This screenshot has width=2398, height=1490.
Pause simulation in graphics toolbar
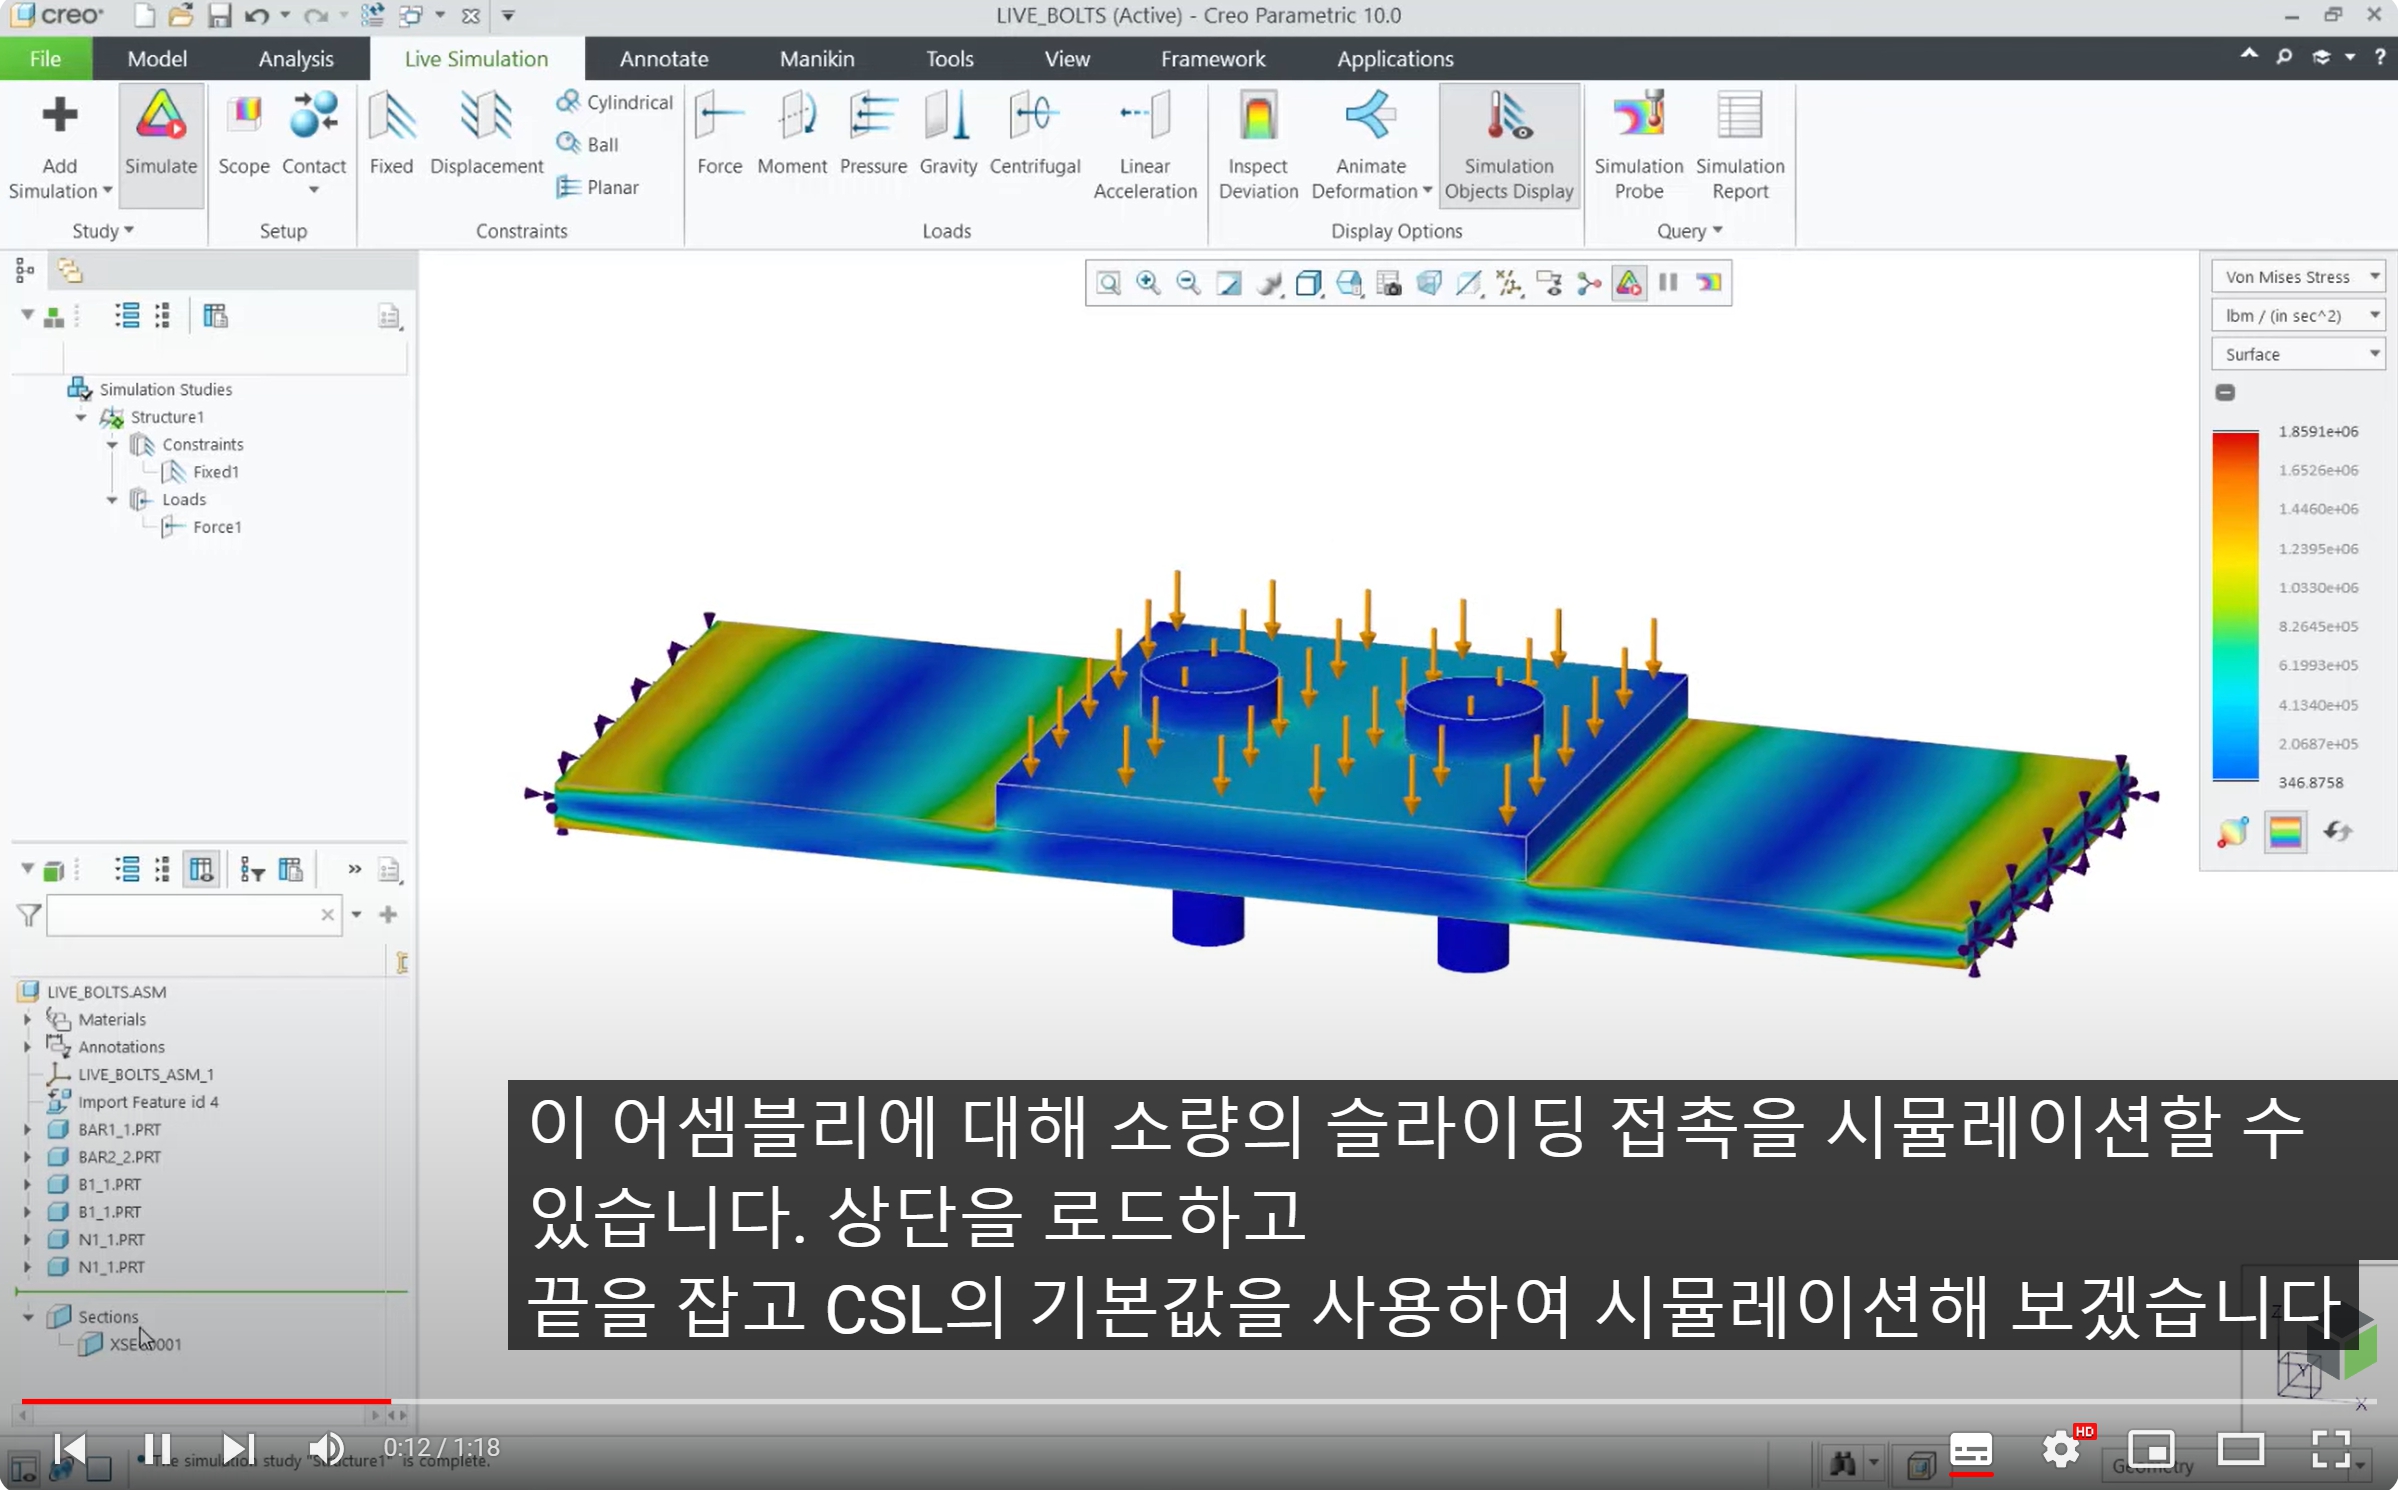pyautogui.click(x=1668, y=284)
